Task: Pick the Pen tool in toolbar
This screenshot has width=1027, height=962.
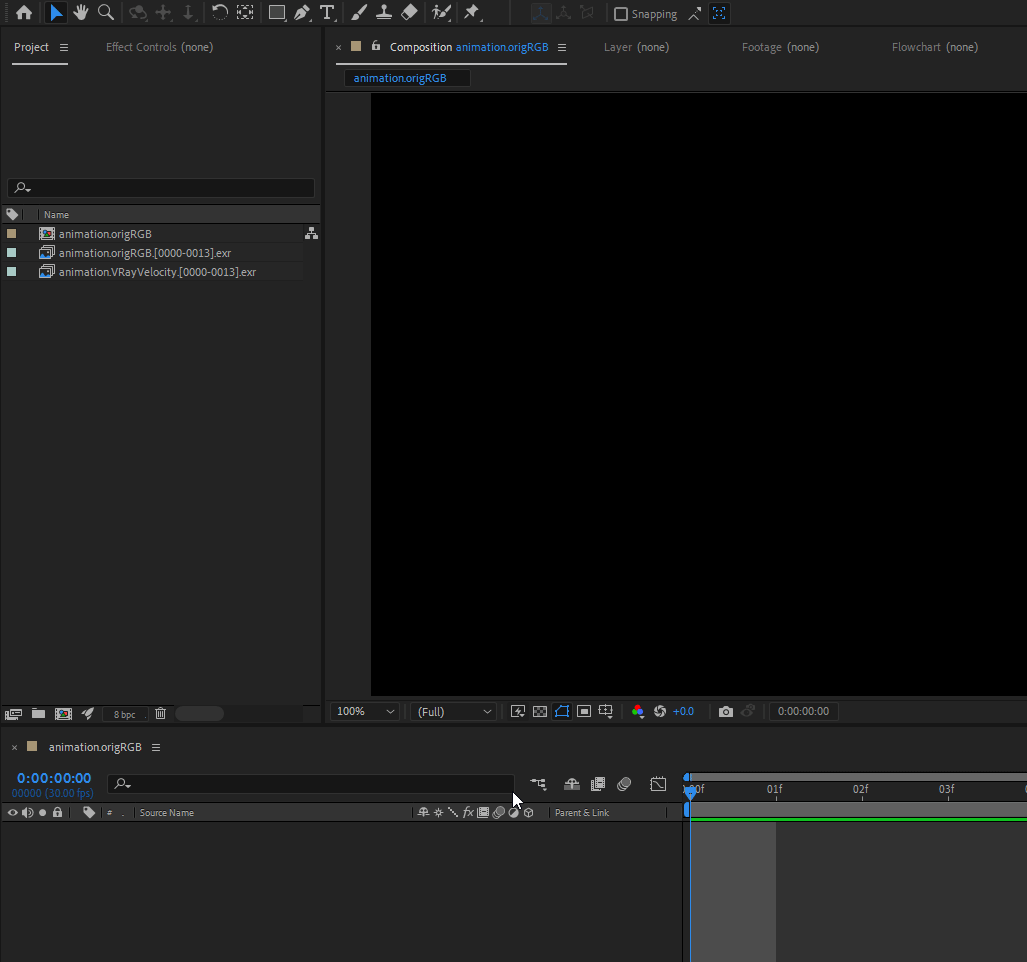Action: click(x=302, y=13)
